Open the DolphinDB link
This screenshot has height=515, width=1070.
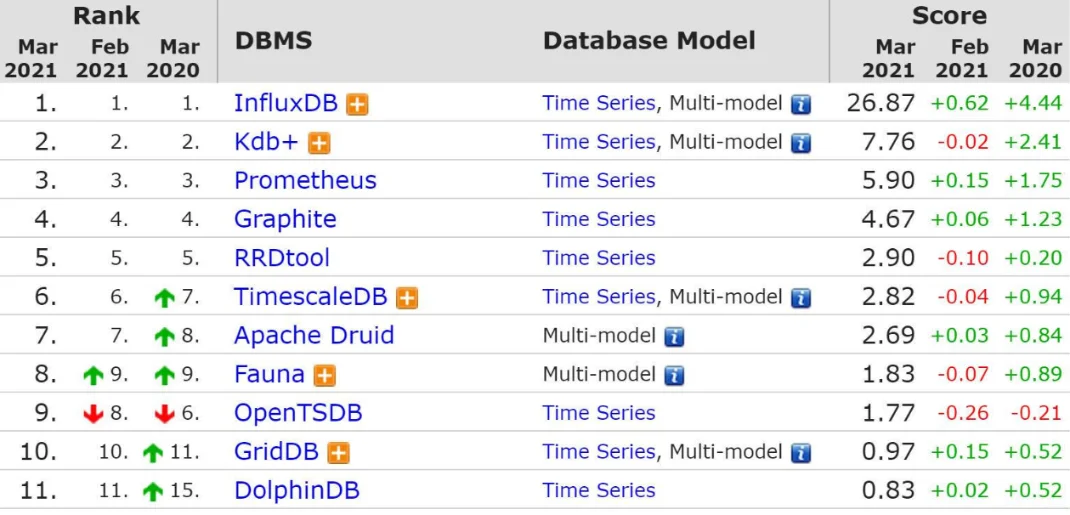click(296, 491)
